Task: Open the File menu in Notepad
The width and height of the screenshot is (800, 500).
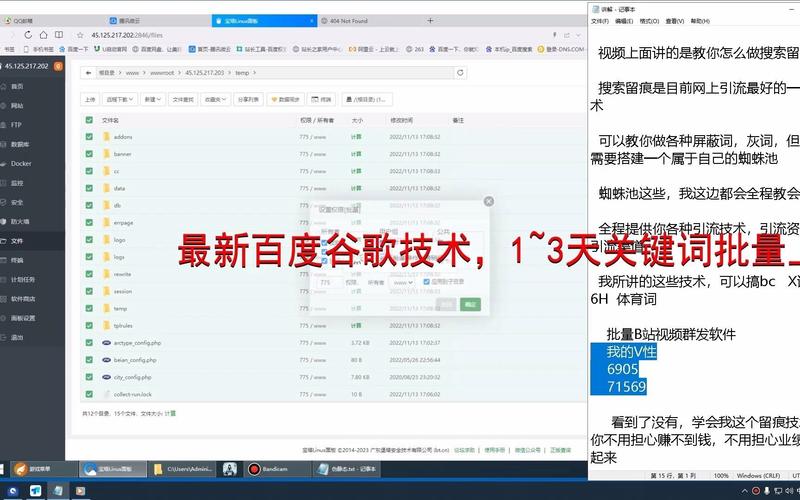Action: click(599, 21)
